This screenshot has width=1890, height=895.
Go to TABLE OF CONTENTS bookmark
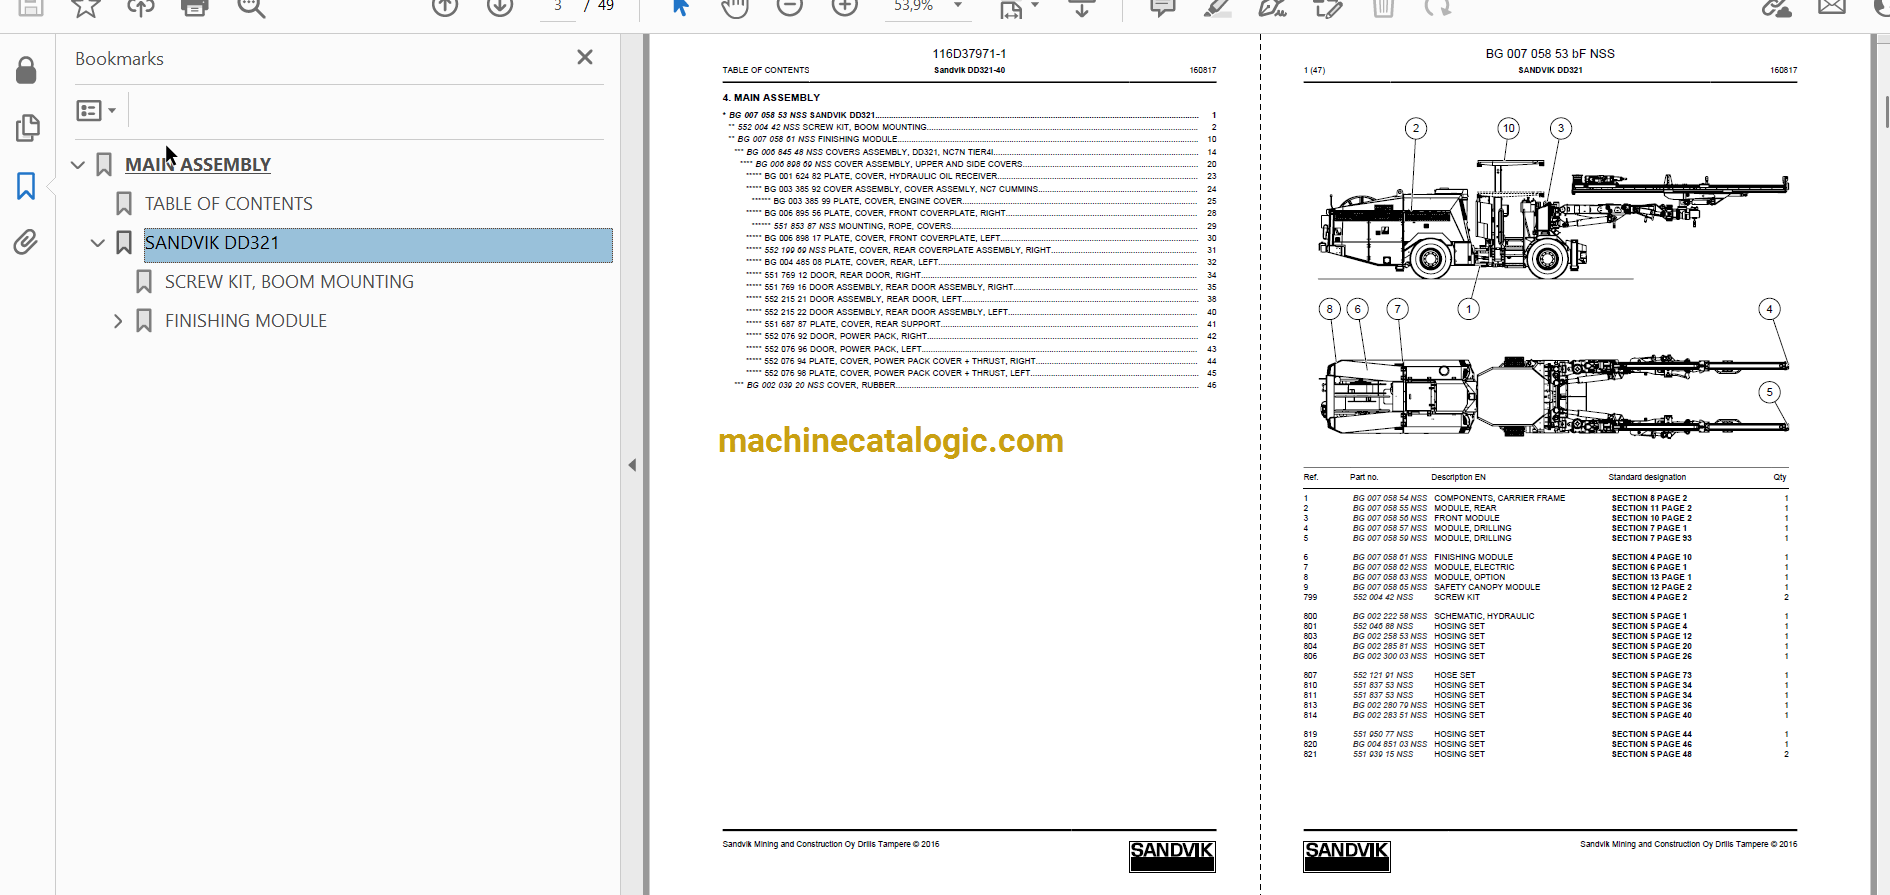click(229, 204)
